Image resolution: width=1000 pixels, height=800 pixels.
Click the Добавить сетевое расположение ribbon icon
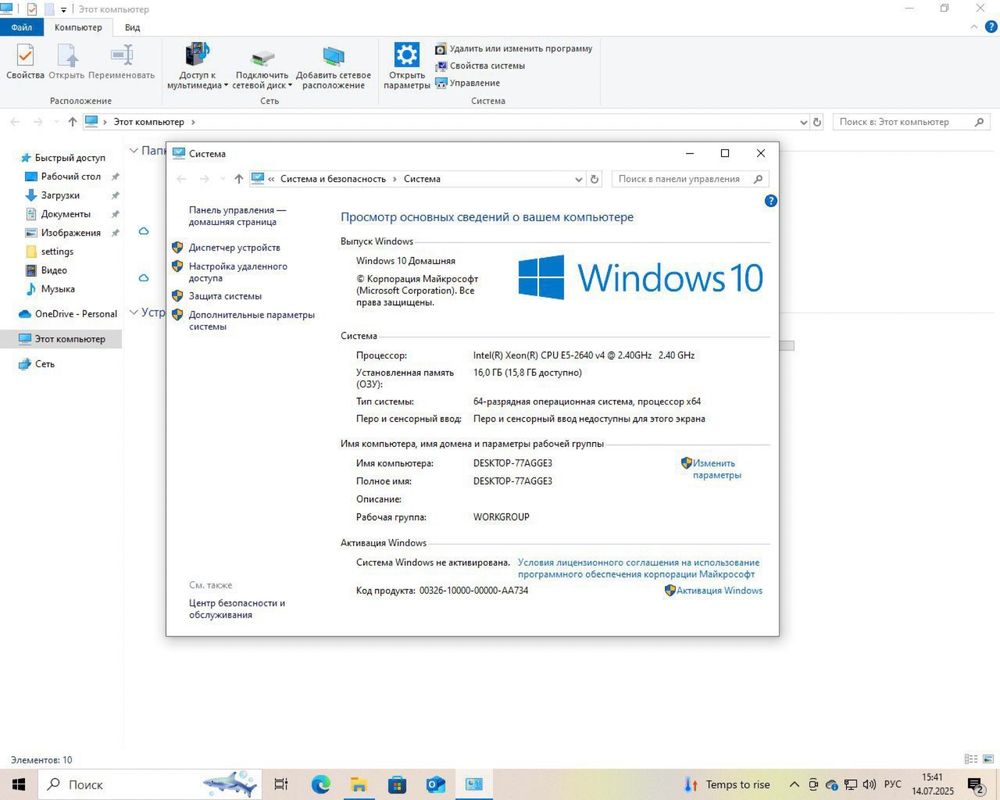pos(333,67)
